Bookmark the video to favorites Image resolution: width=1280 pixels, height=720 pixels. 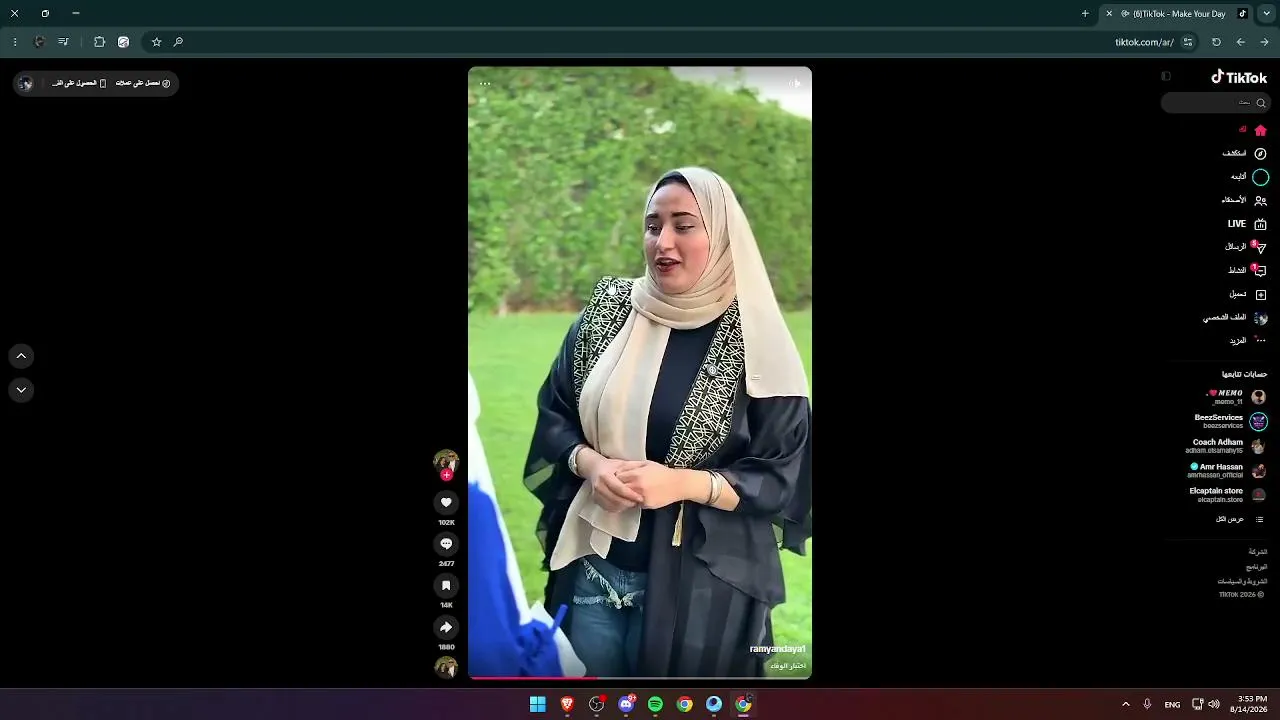click(x=446, y=585)
